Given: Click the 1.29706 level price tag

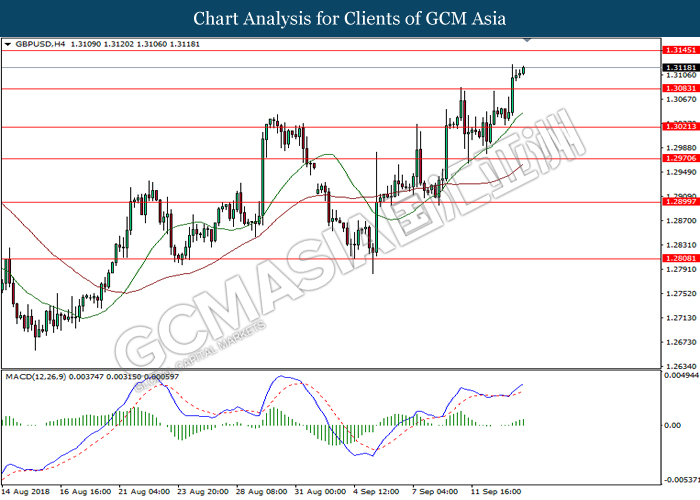Looking at the screenshot, I should tap(681, 158).
